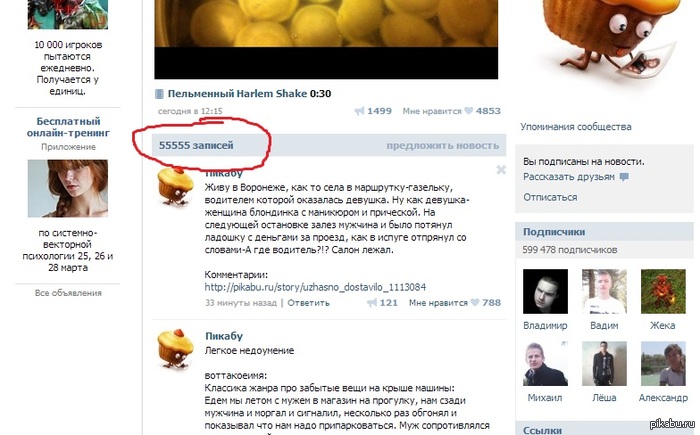Click the share megaphone icon beside 1499
The width and height of the screenshot is (700, 435).
point(359,111)
